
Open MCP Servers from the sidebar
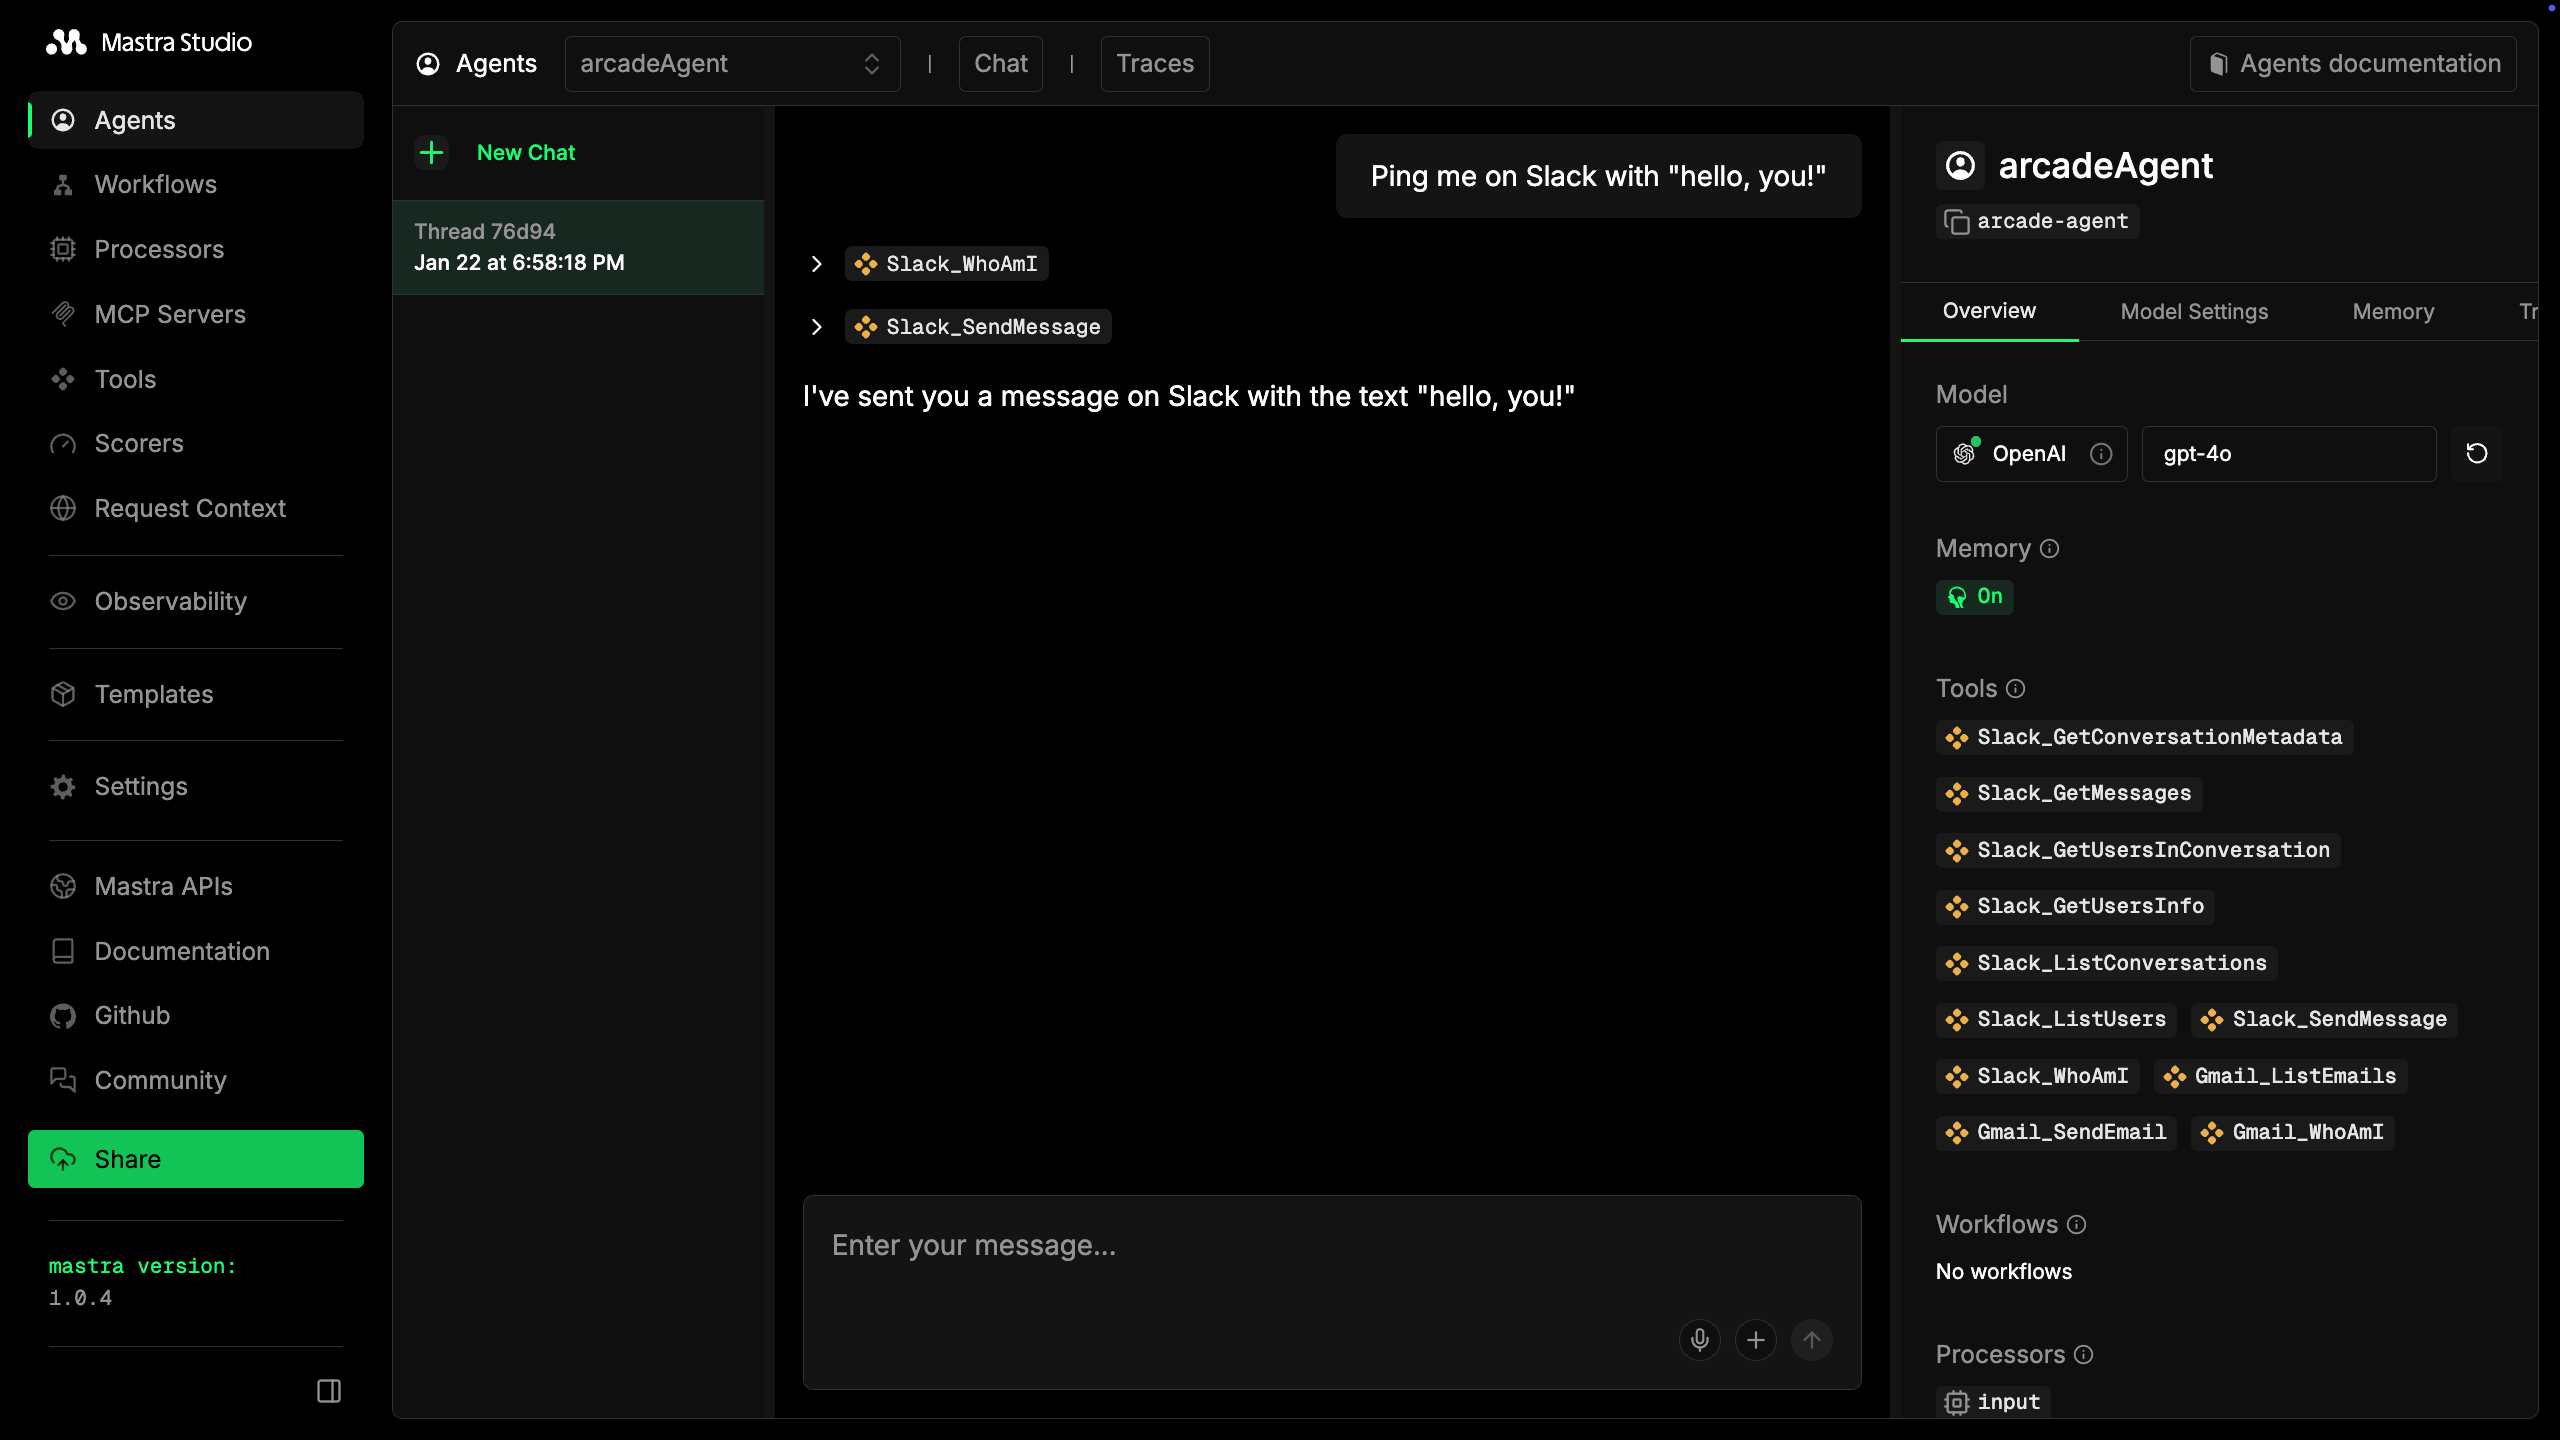pos(170,314)
